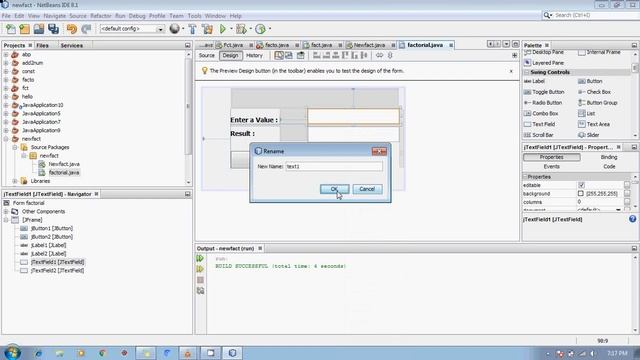The width and height of the screenshot is (640, 360).
Task: Click OK in Rename dialog
Action: [334, 189]
